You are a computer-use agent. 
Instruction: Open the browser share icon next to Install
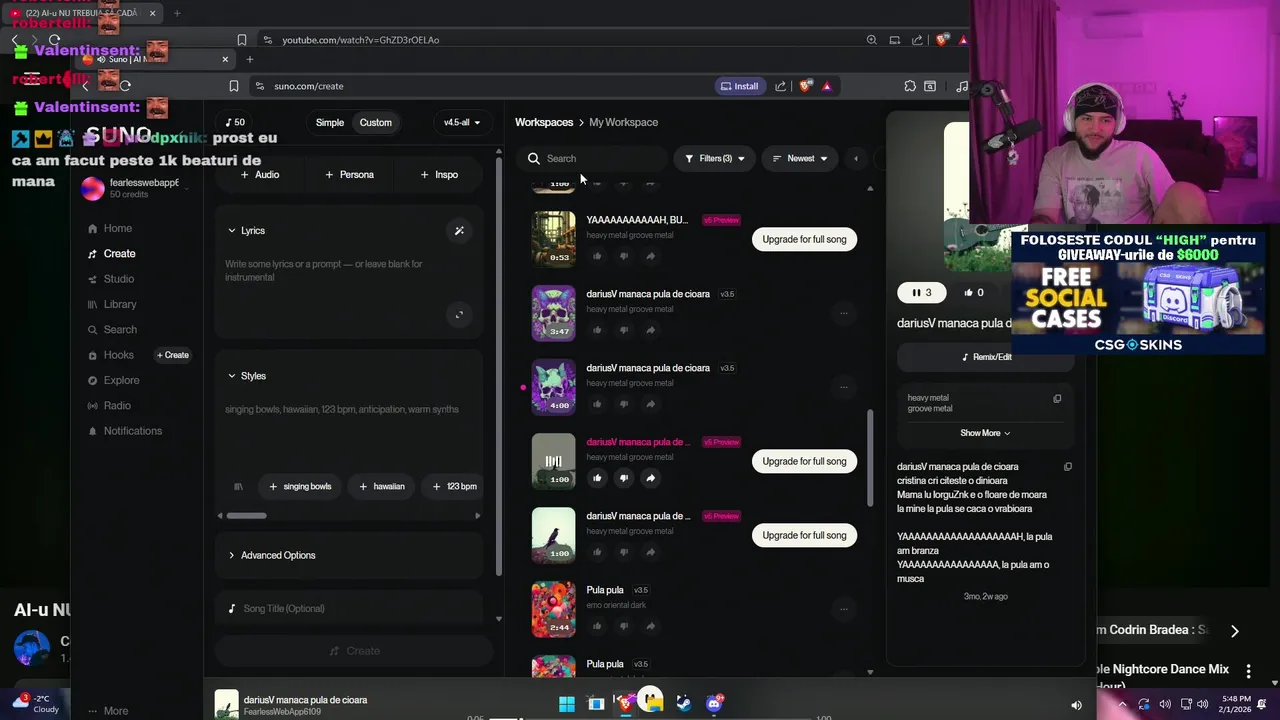tap(780, 86)
